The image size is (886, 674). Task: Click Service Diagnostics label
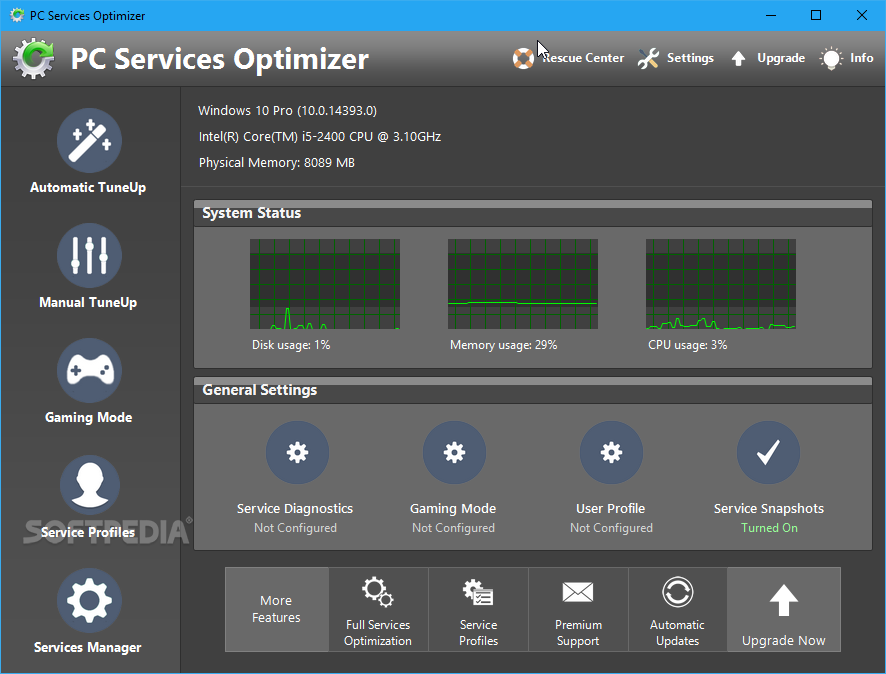click(x=295, y=509)
